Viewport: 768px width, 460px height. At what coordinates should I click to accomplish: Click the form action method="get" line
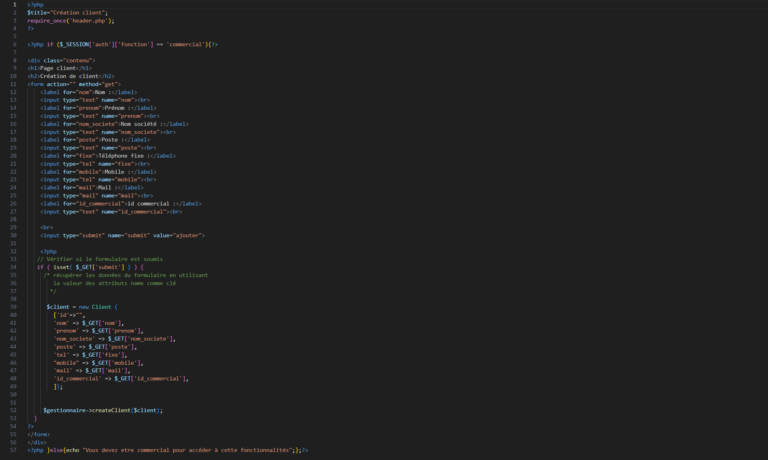(x=74, y=84)
